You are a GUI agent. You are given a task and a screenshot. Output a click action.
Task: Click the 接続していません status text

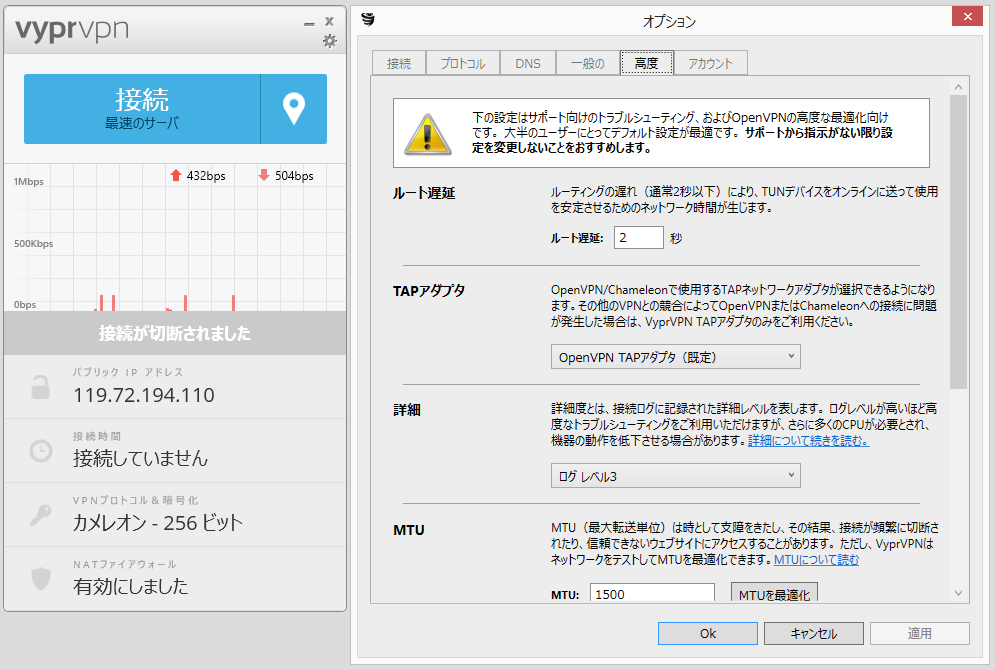pyautogui.click(x=140, y=458)
